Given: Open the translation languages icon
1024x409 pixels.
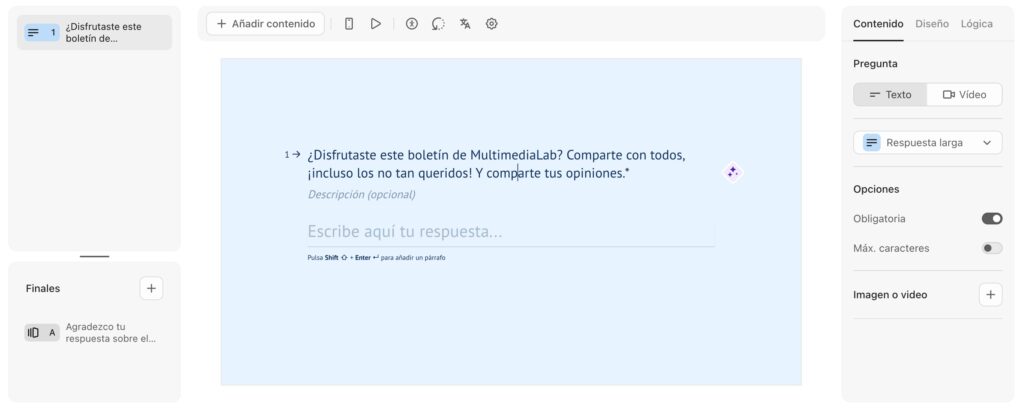Looking at the screenshot, I should tap(465, 24).
